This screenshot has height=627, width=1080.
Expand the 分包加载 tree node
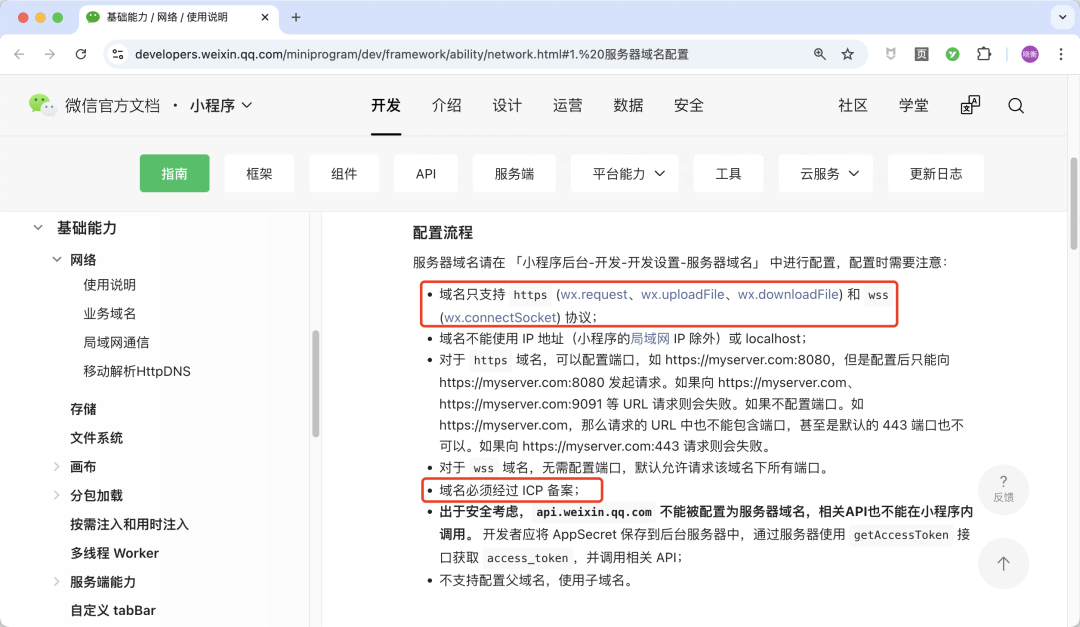point(56,495)
